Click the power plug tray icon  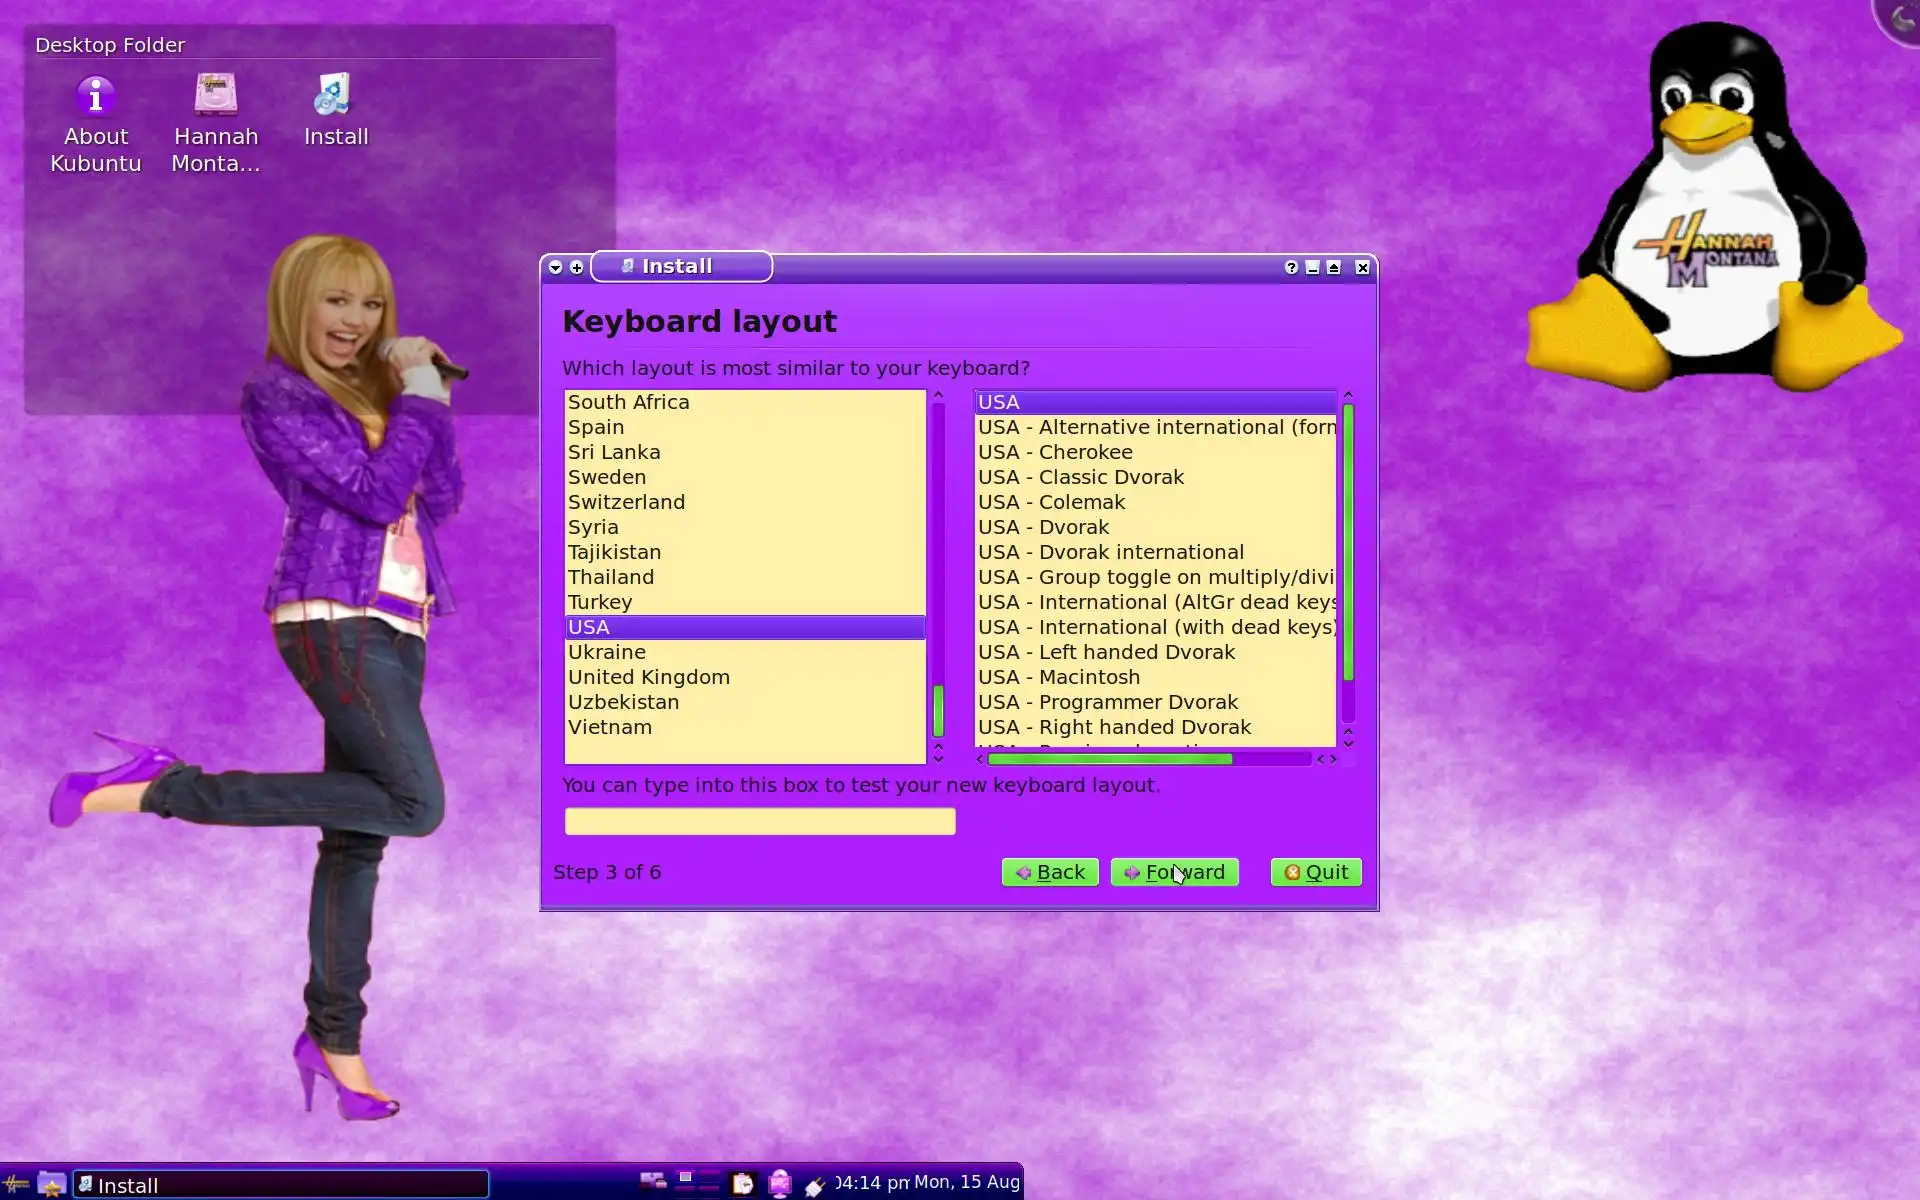(x=815, y=1186)
